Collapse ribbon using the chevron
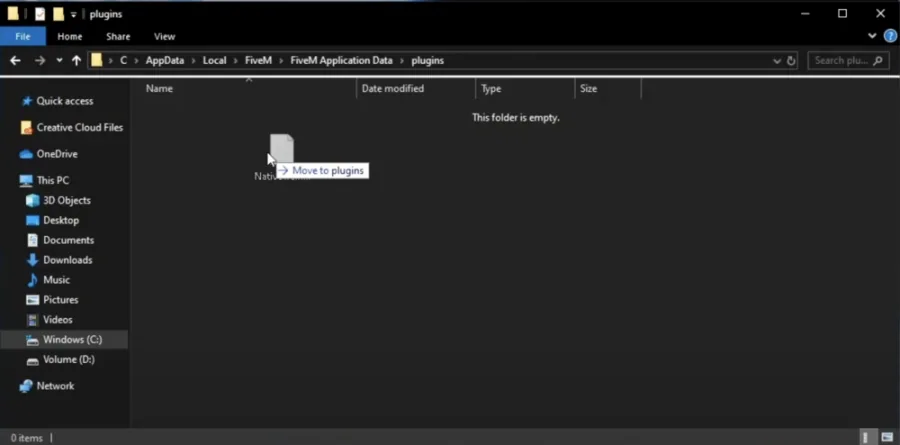900x445 pixels. (872, 36)
